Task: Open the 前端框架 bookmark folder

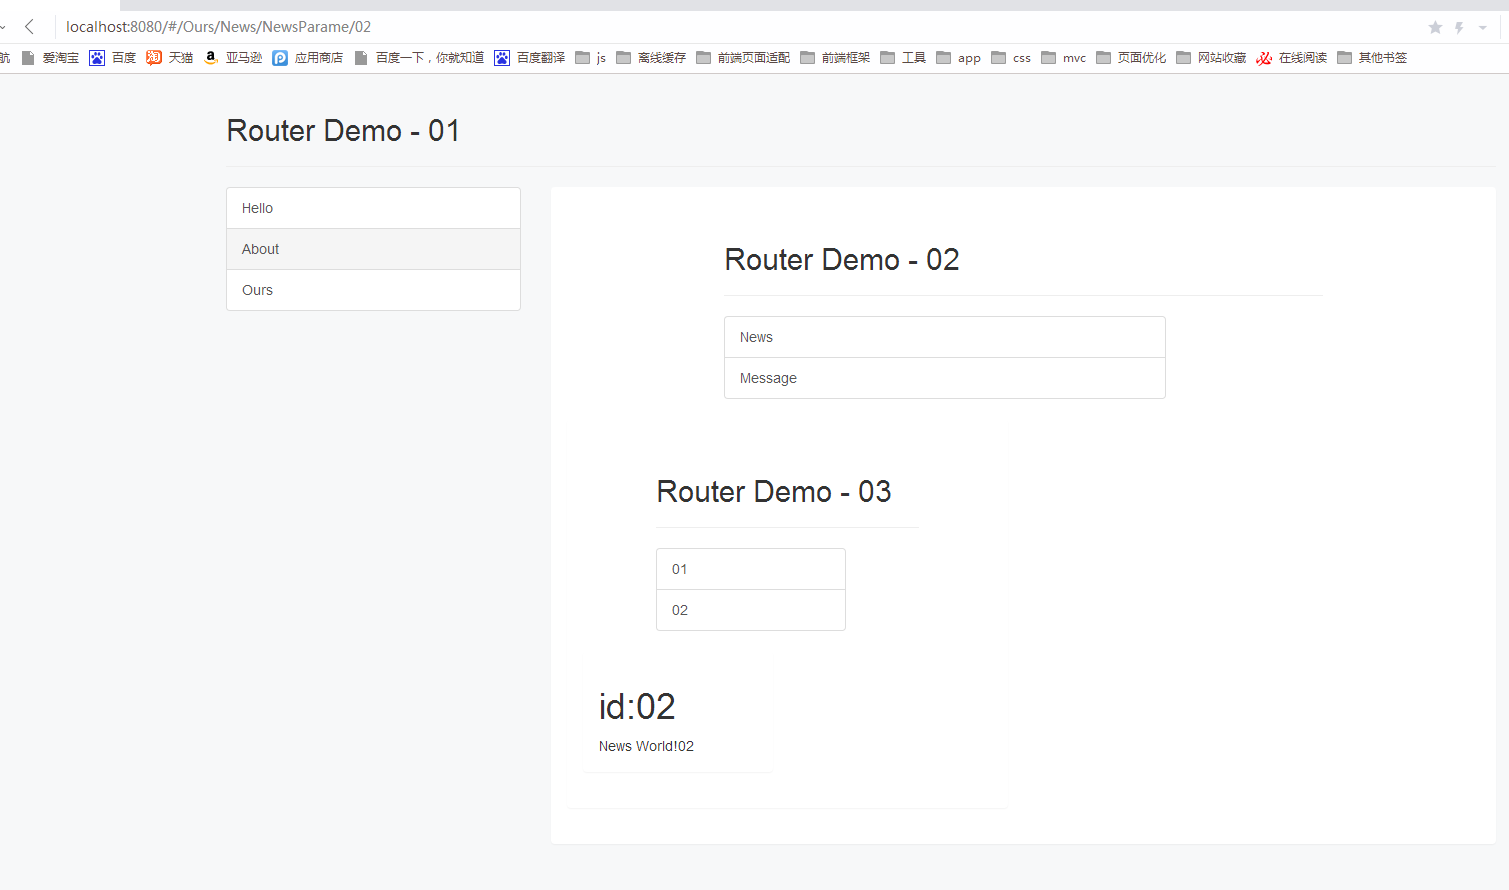Action: point(835,58)
